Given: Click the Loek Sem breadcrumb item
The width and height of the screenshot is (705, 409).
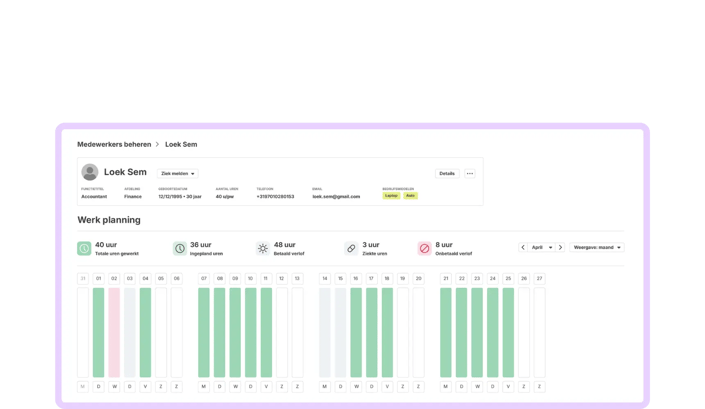Looking at the screenshot, I should (181, 144).
